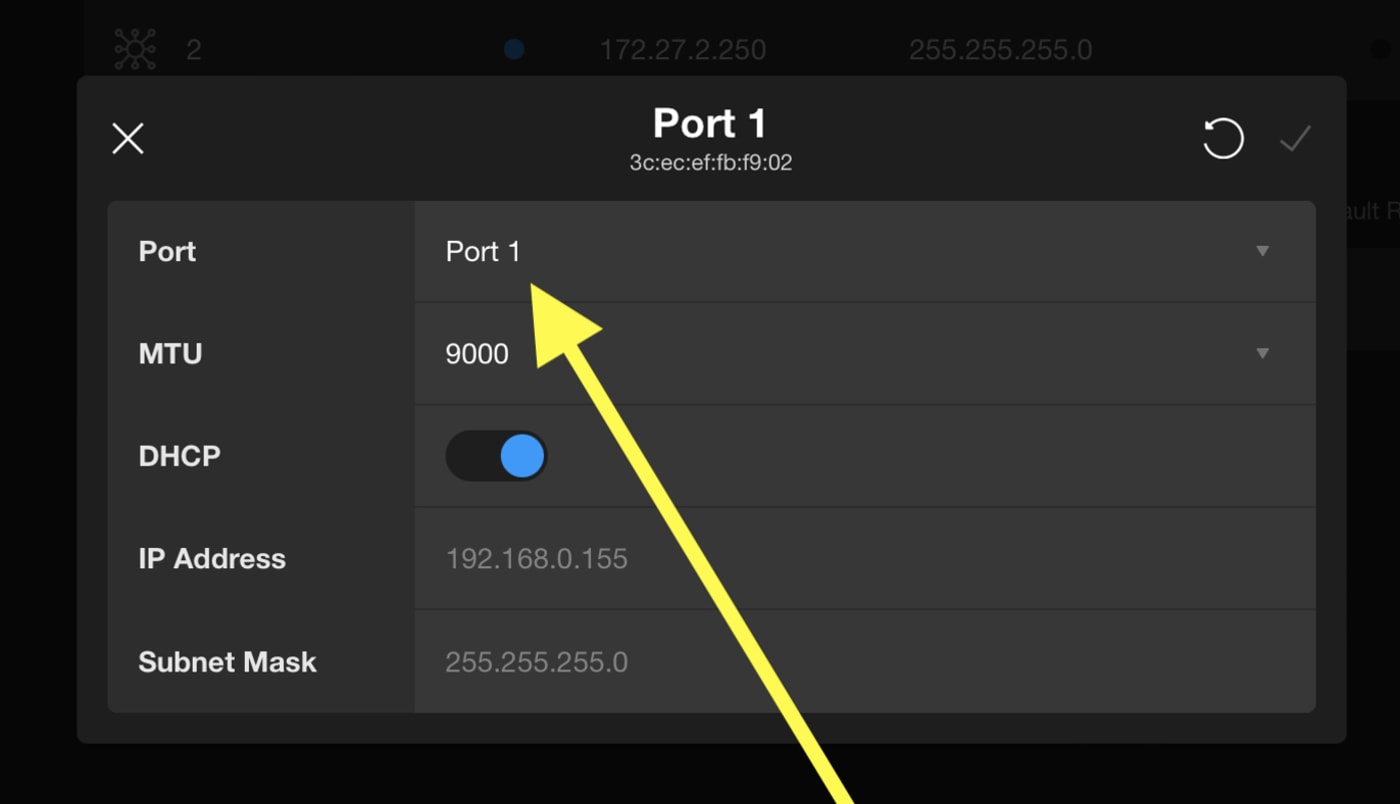Expand the Port dropdown arrow
The width and height of the screenshot is (1400, 804).
pyautogui.click(x=1262, y=251)
